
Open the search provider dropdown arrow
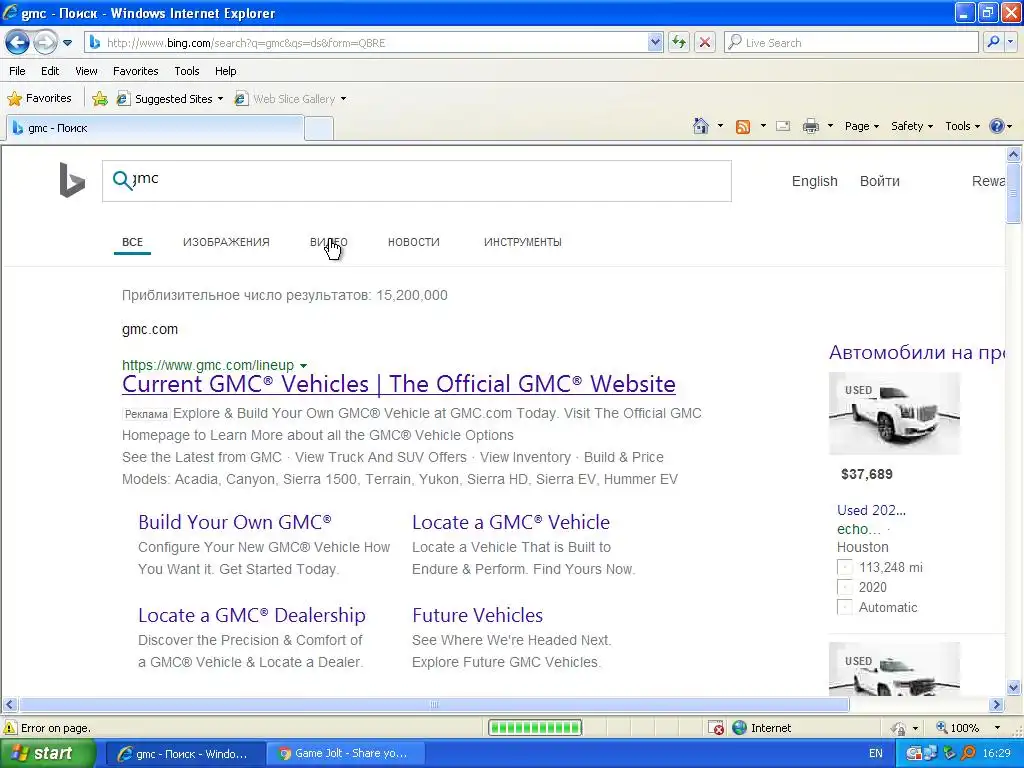click(x=1011, y=43)
